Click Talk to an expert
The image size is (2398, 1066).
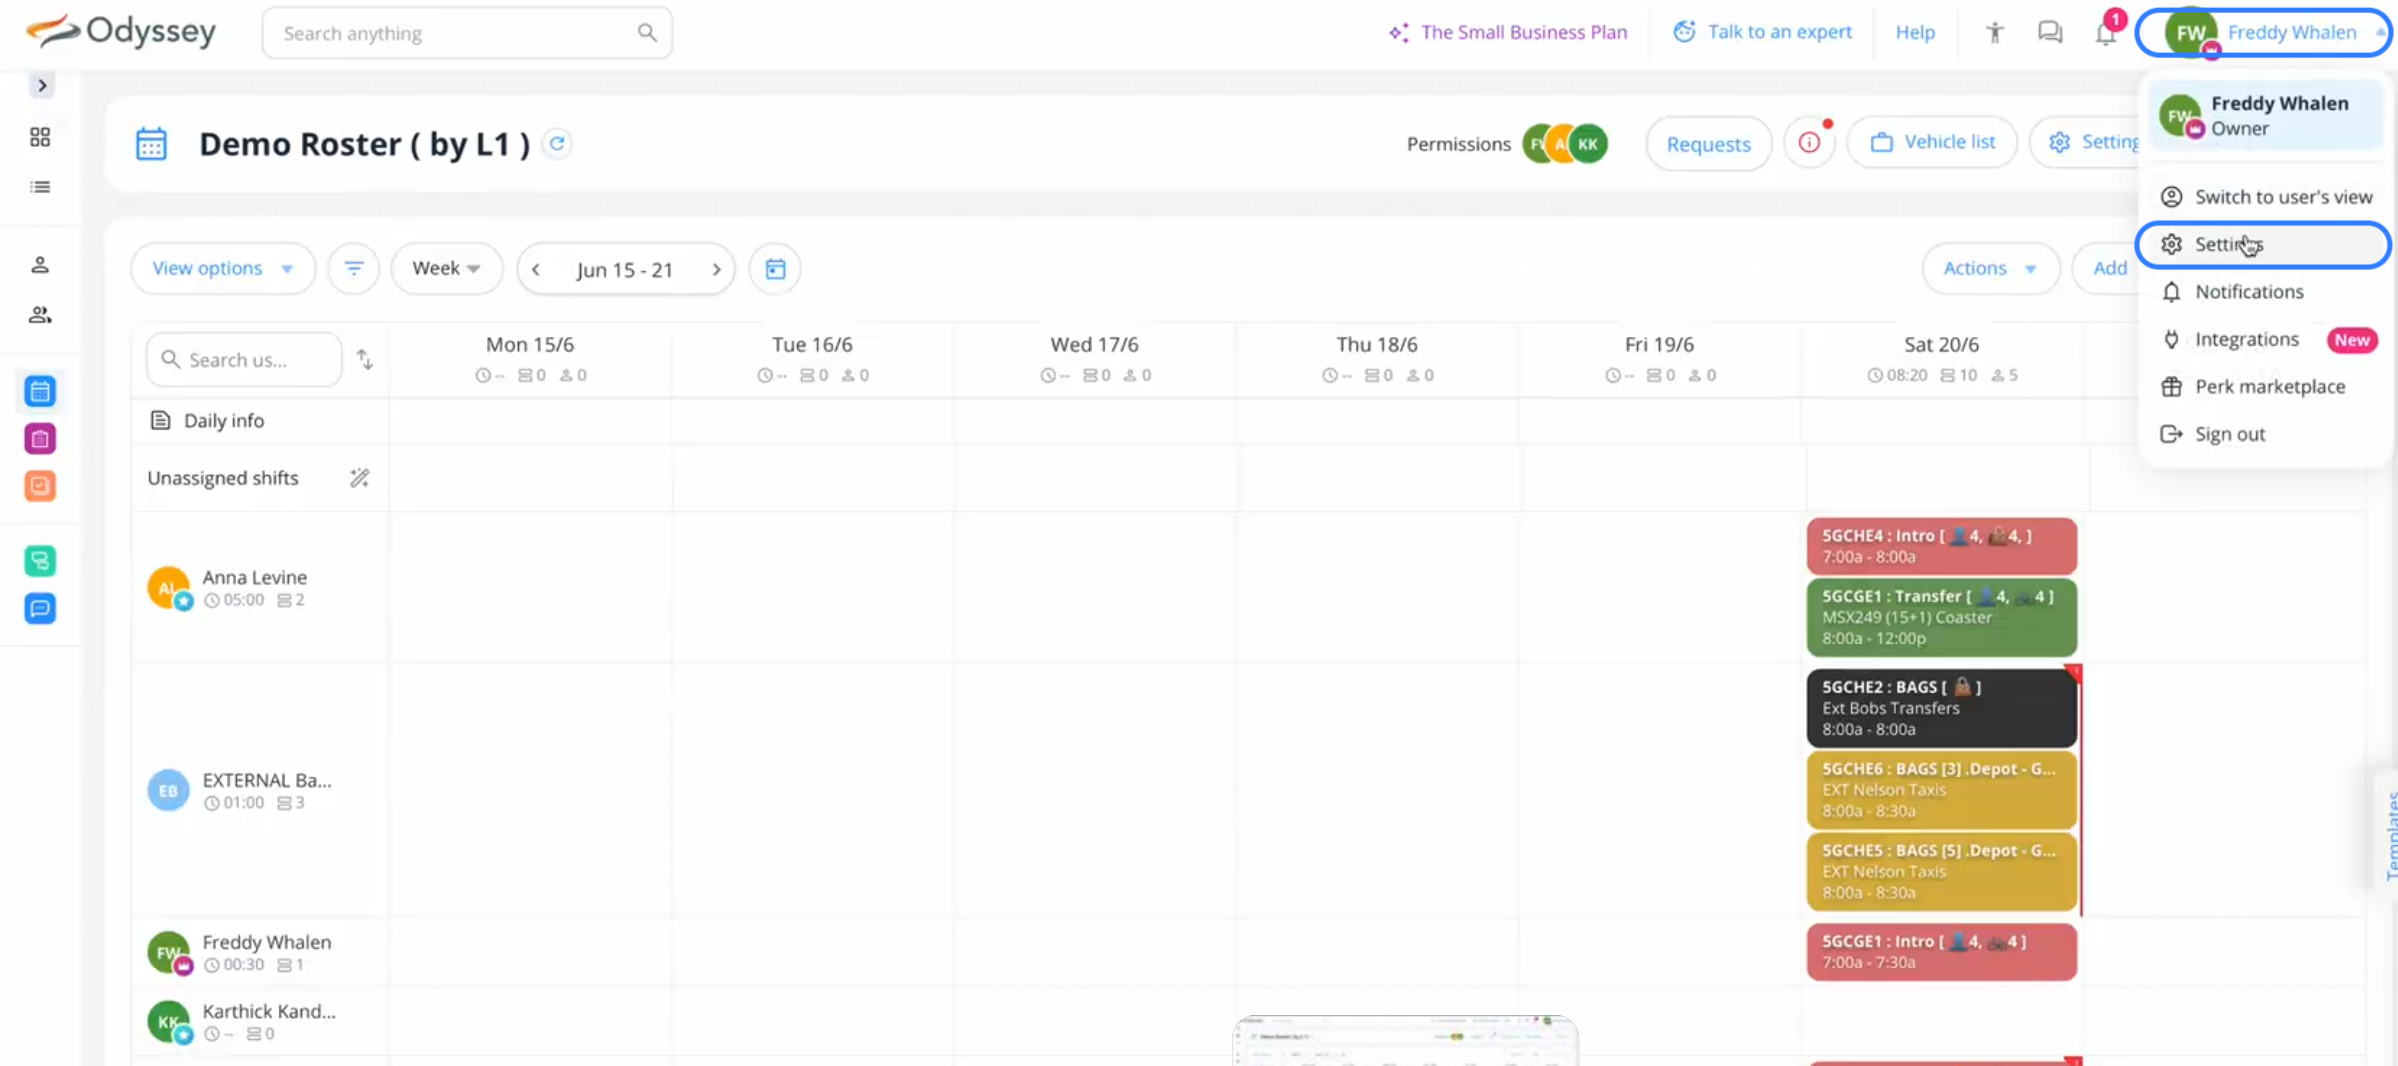coord(1763,32)
